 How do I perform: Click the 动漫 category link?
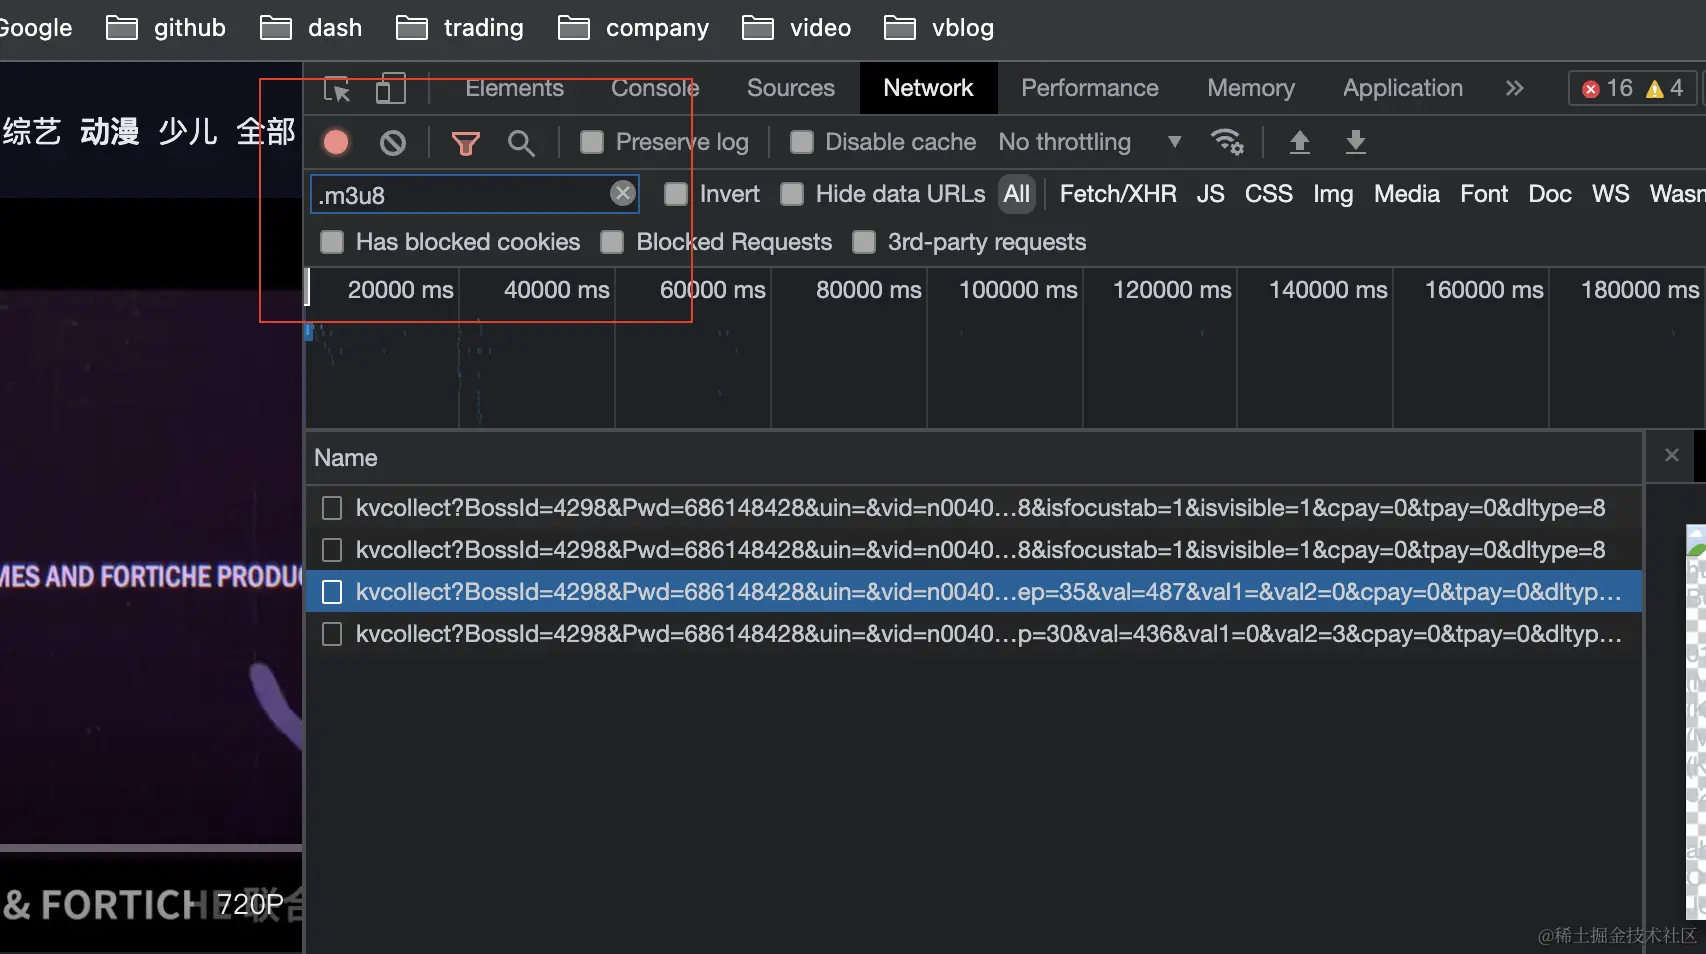[x=110, y=131]
